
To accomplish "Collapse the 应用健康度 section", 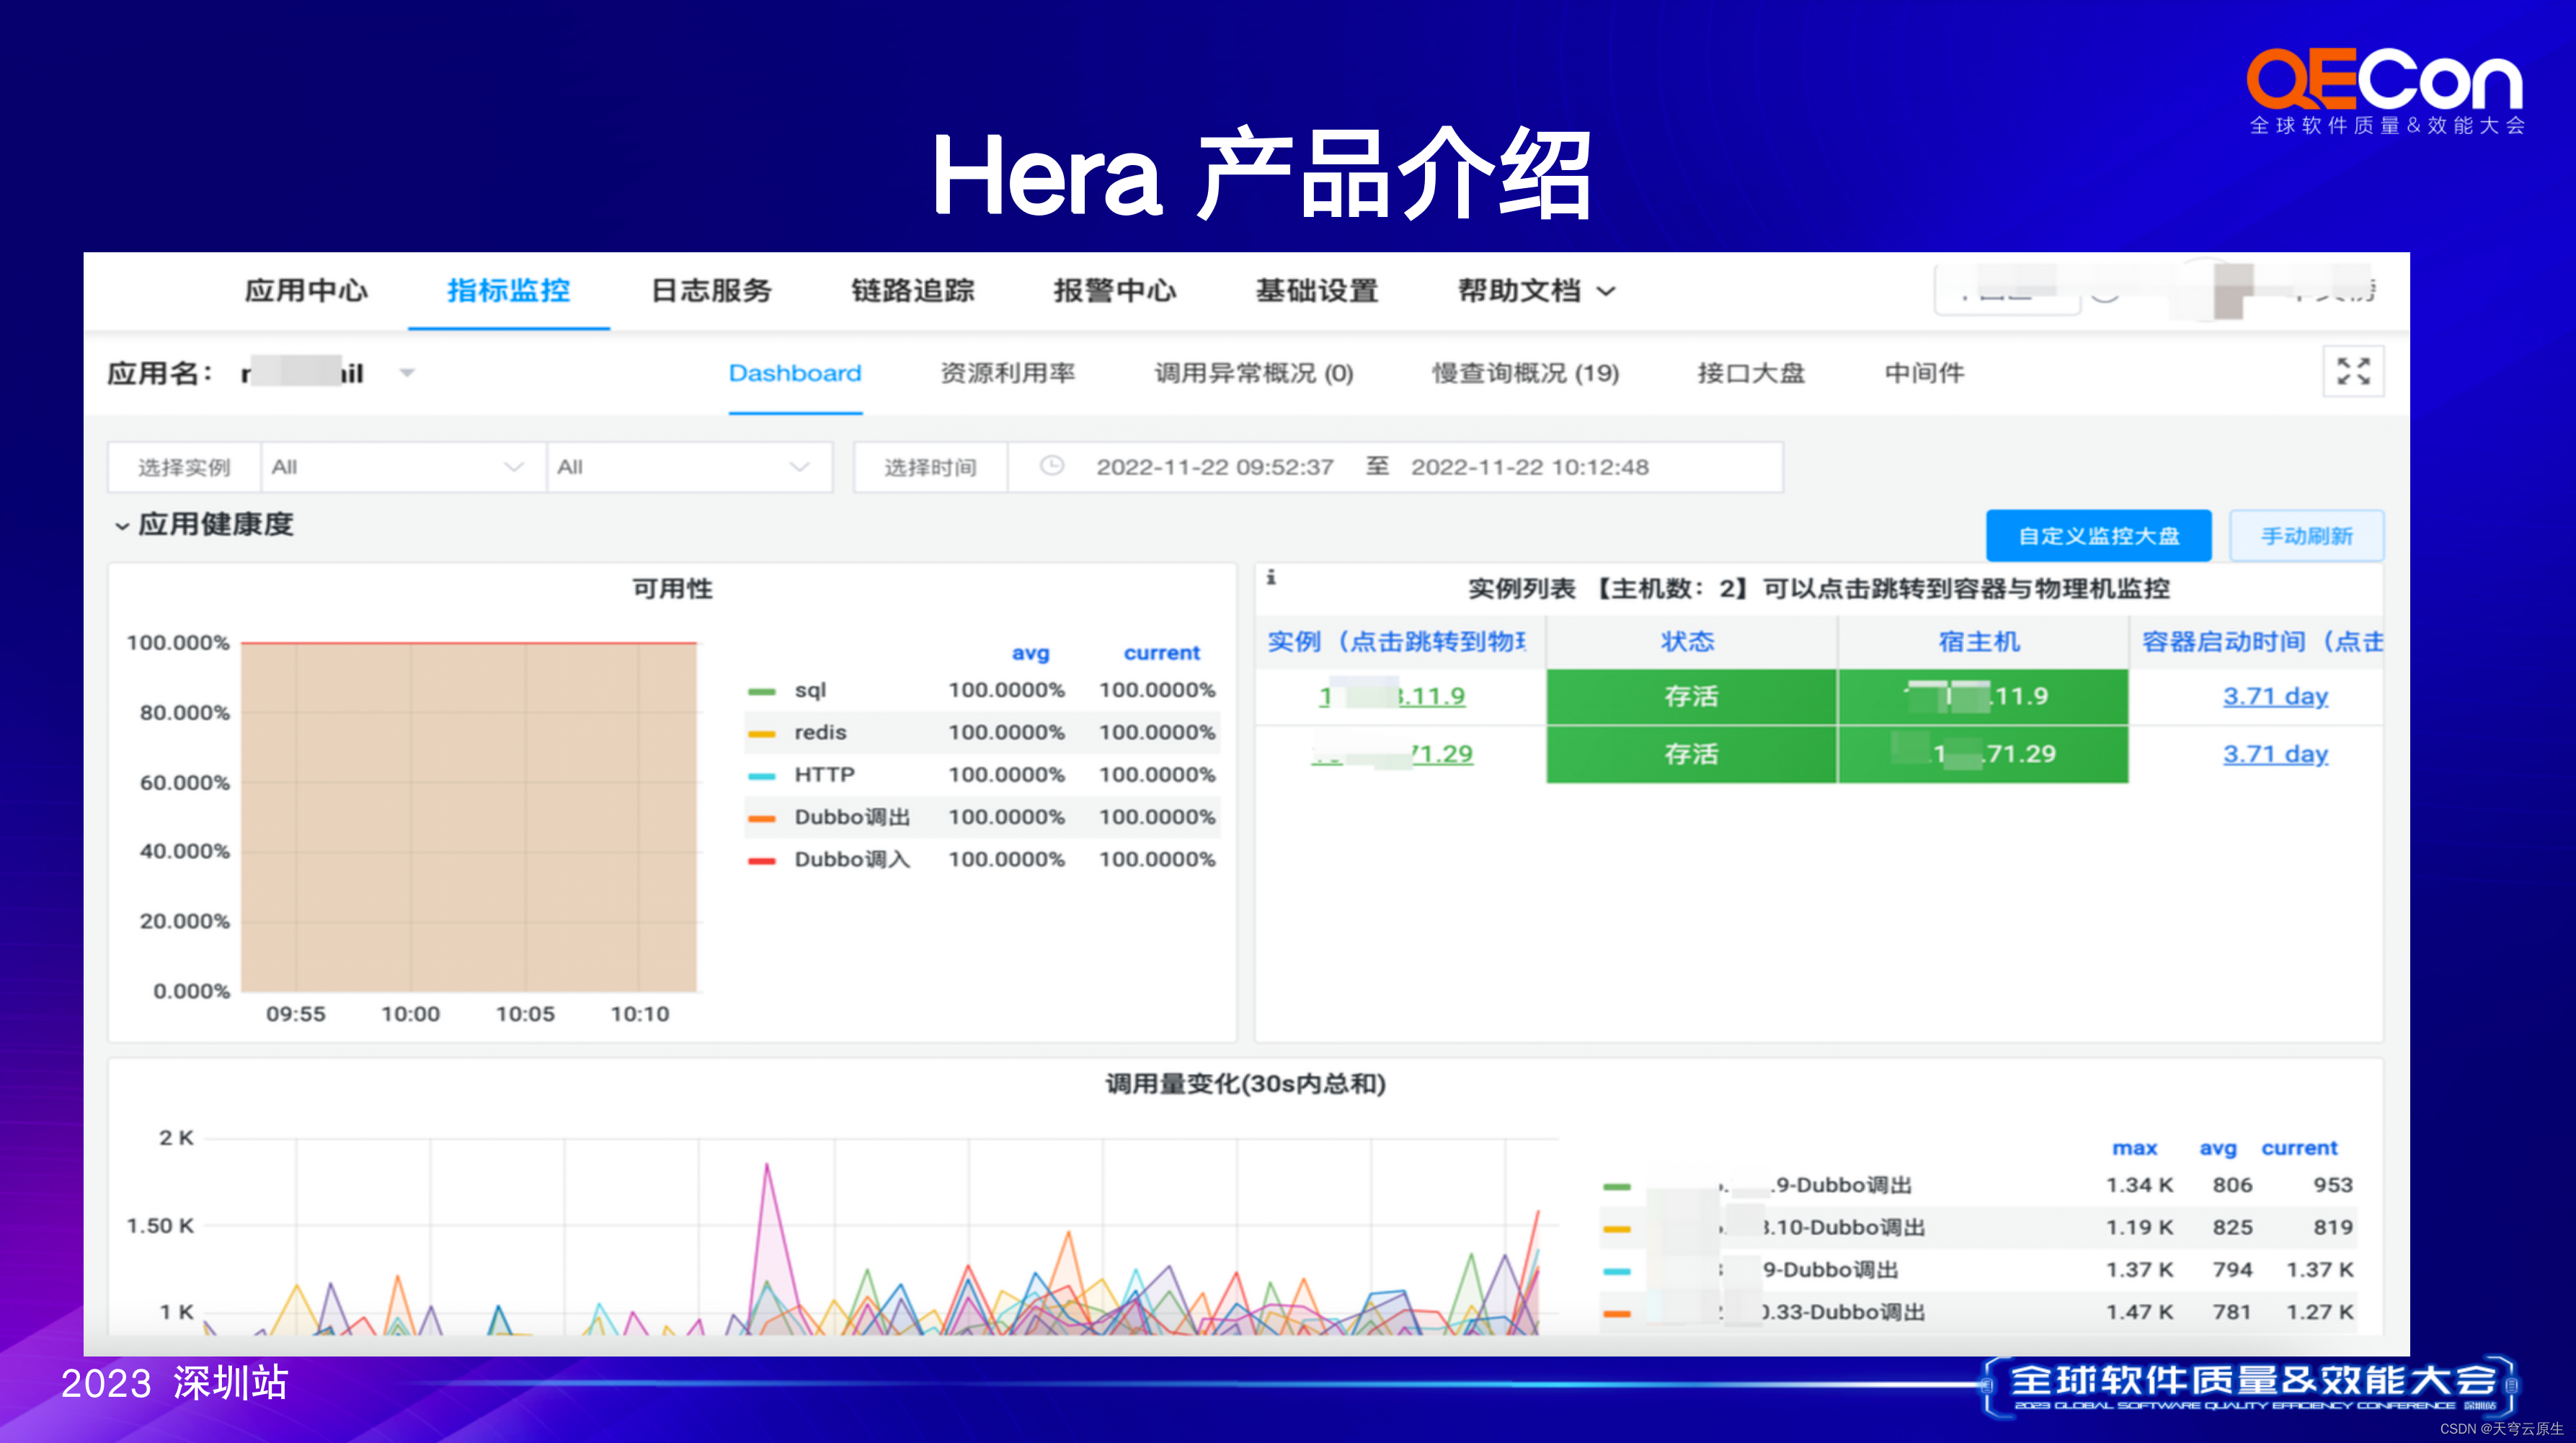I will coord(122,526).
